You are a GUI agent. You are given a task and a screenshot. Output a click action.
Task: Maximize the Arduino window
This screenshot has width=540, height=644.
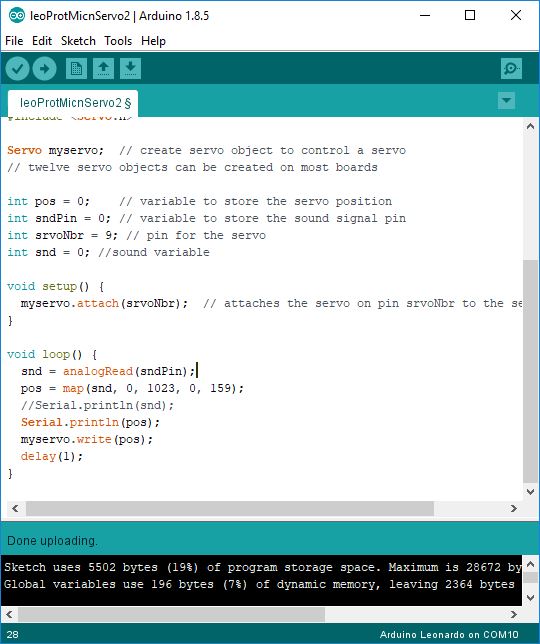pyautogui.click(x=470, y=16)
